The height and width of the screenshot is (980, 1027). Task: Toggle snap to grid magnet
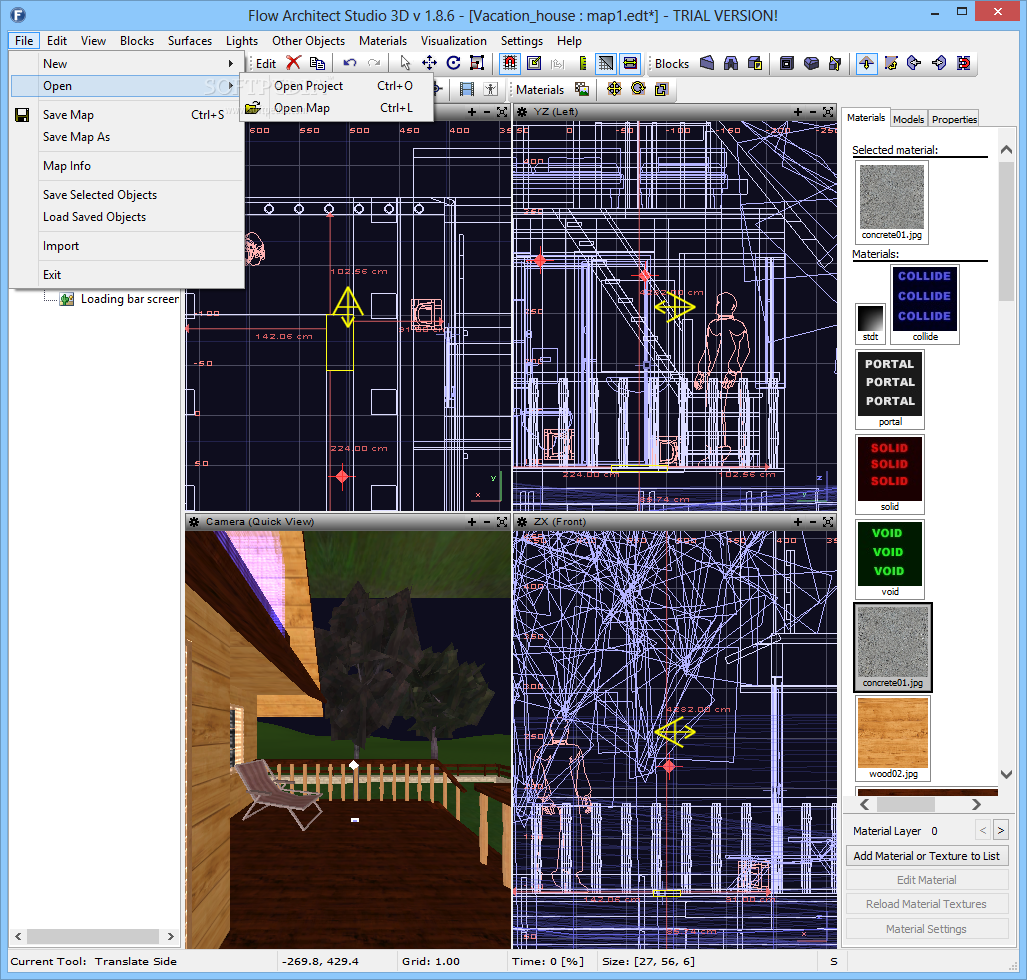pos(510,63)
